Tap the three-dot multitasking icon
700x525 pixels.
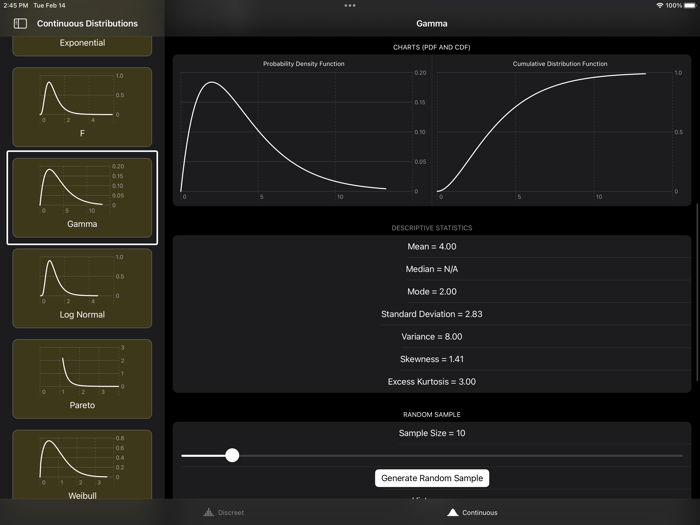349,6
